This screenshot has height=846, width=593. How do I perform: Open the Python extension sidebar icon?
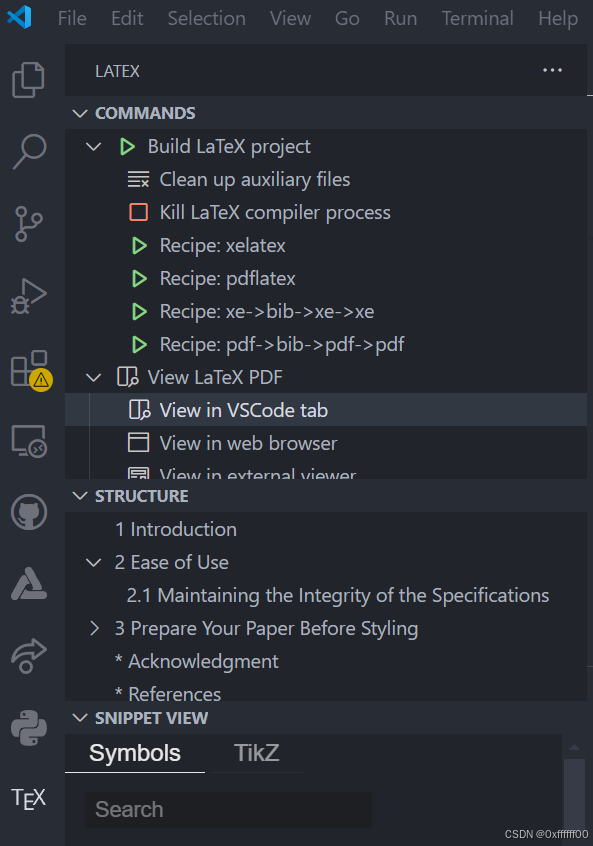tap(27, 726)
